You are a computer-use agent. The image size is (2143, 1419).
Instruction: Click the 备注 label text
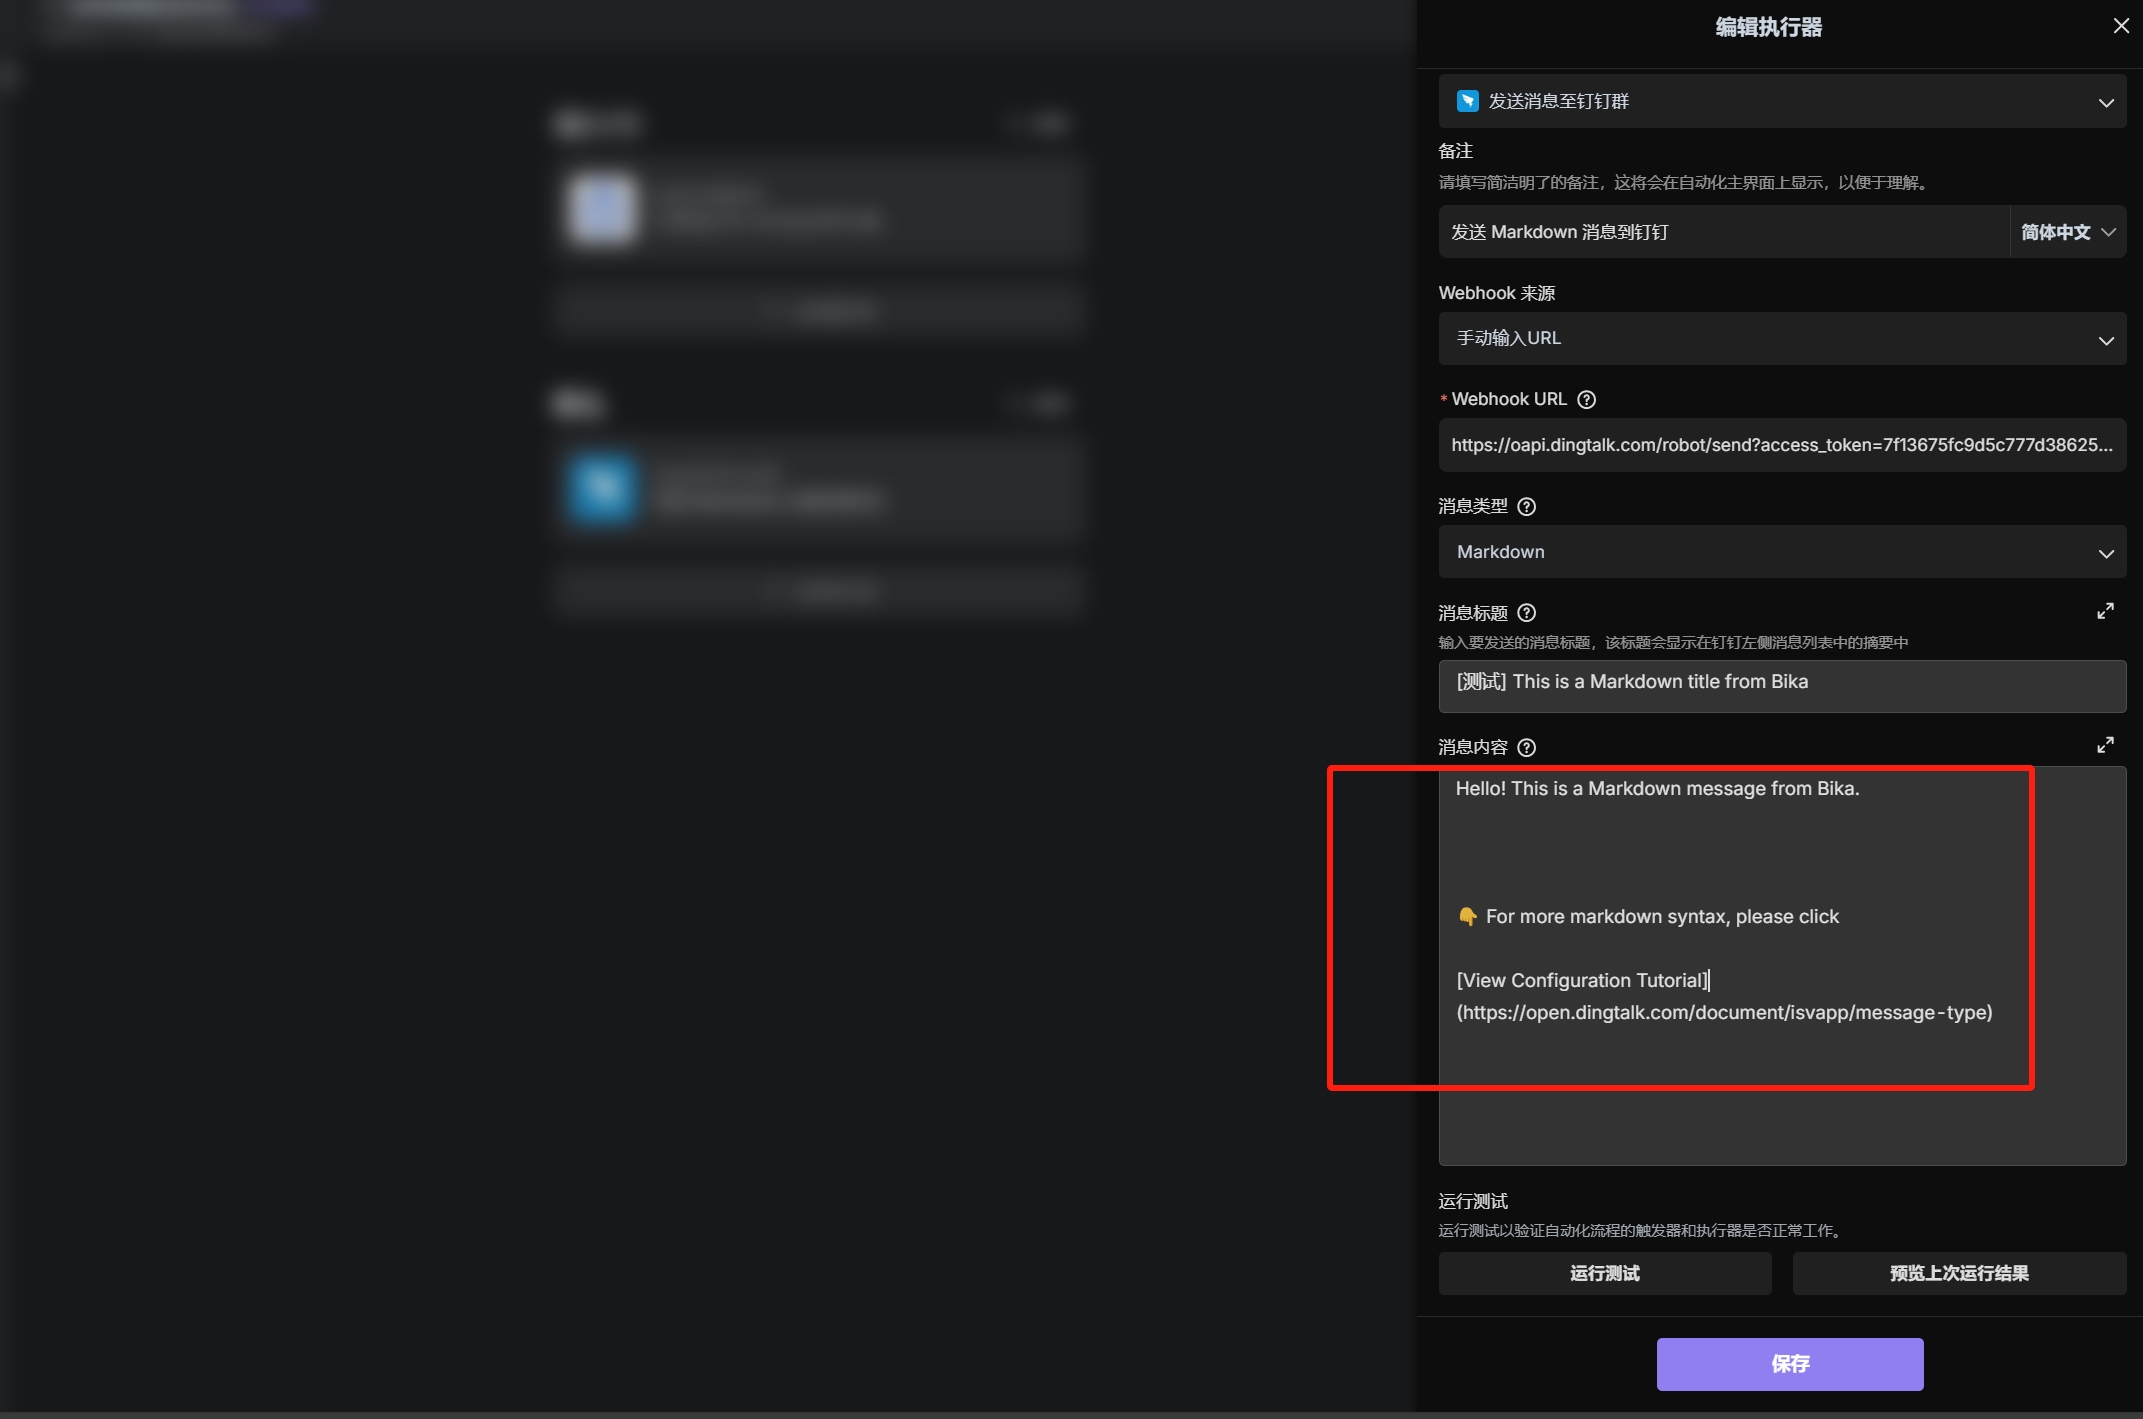point(1456,151)
